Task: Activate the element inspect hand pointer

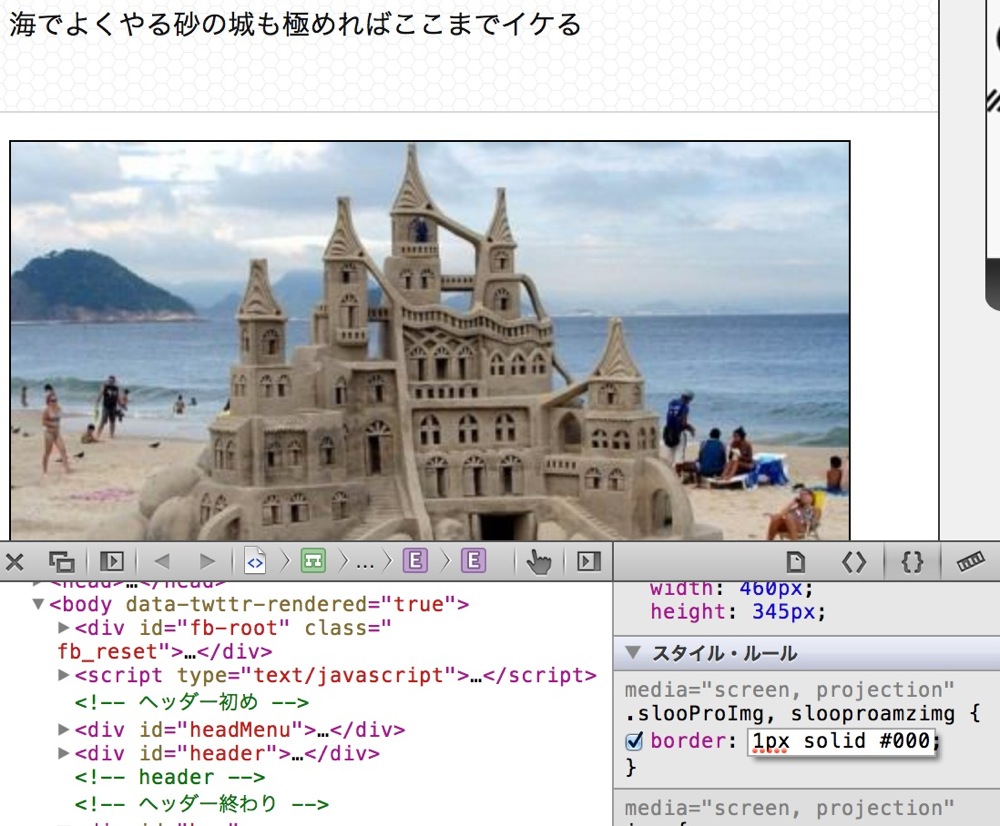Action: click(539, 562)
